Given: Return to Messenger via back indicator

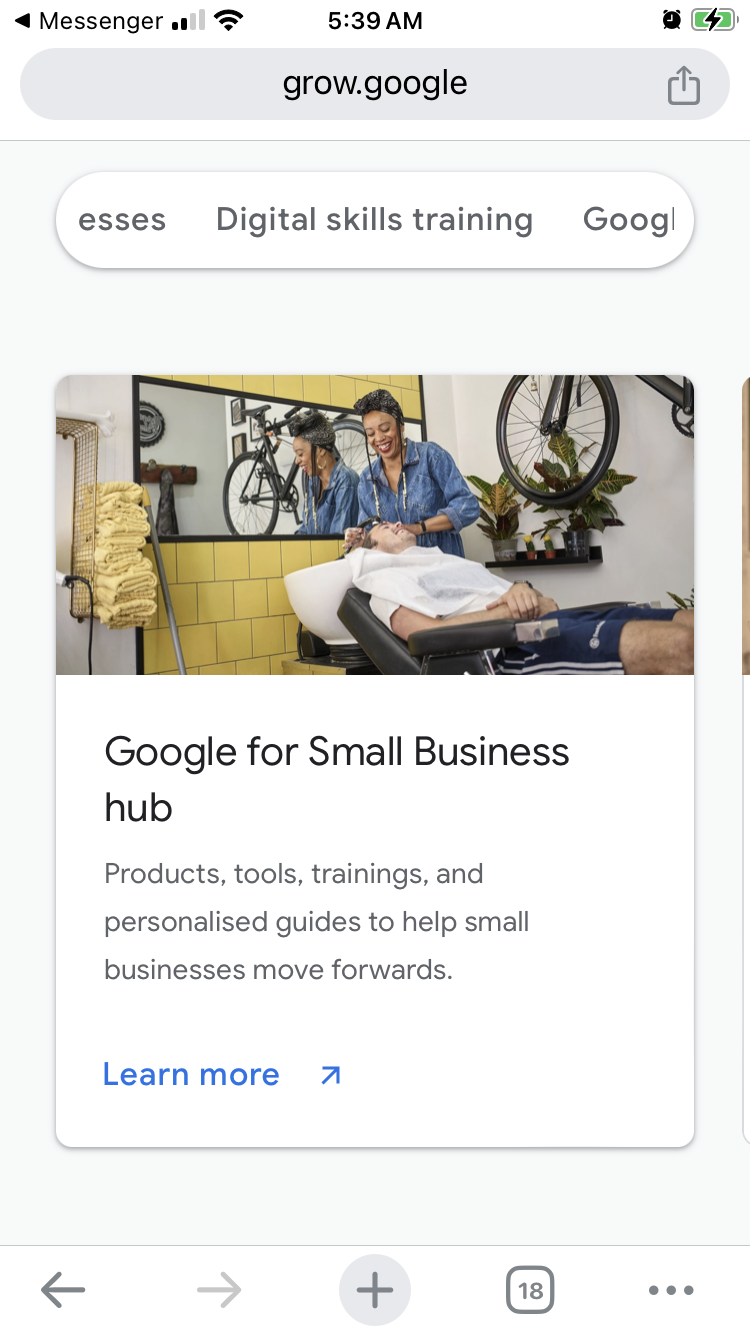Looking at the screenshot, I should 88,20.
